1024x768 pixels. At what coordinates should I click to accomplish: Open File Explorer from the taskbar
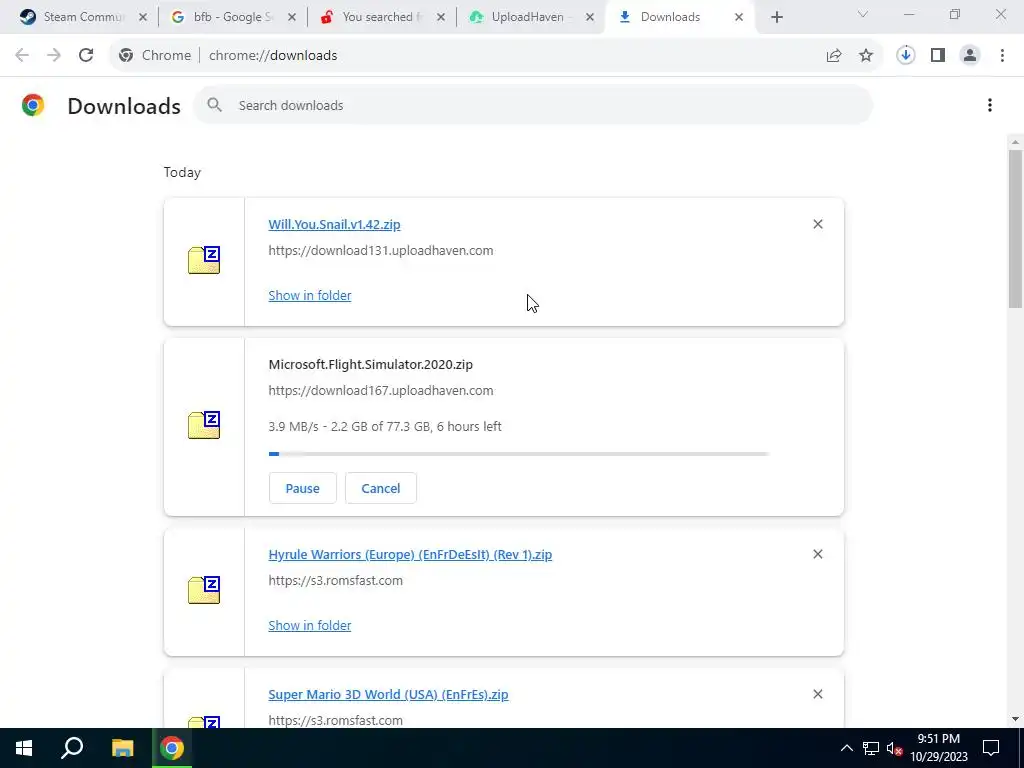122,748
